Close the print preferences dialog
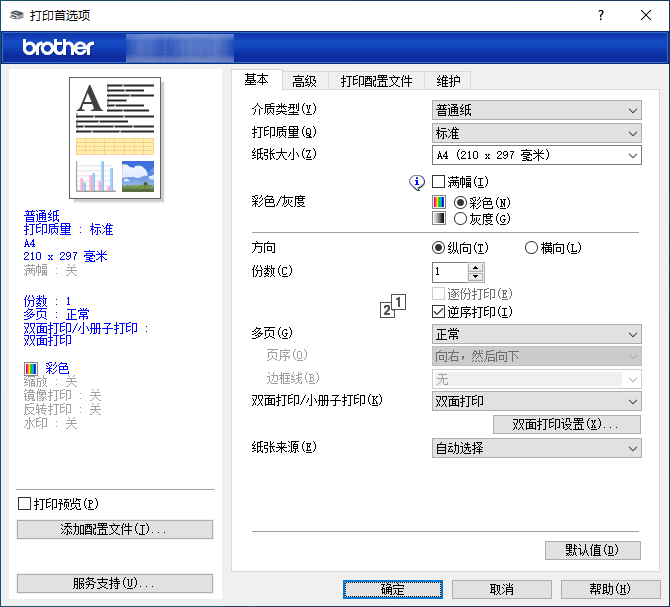This screenshot has height=607, width=670. point(646,15)
